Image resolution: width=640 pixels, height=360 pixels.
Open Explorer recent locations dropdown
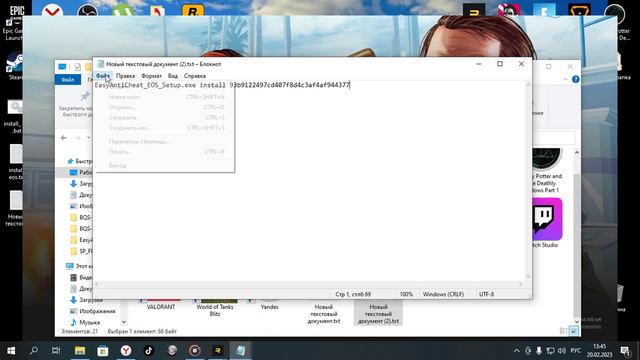89,138
